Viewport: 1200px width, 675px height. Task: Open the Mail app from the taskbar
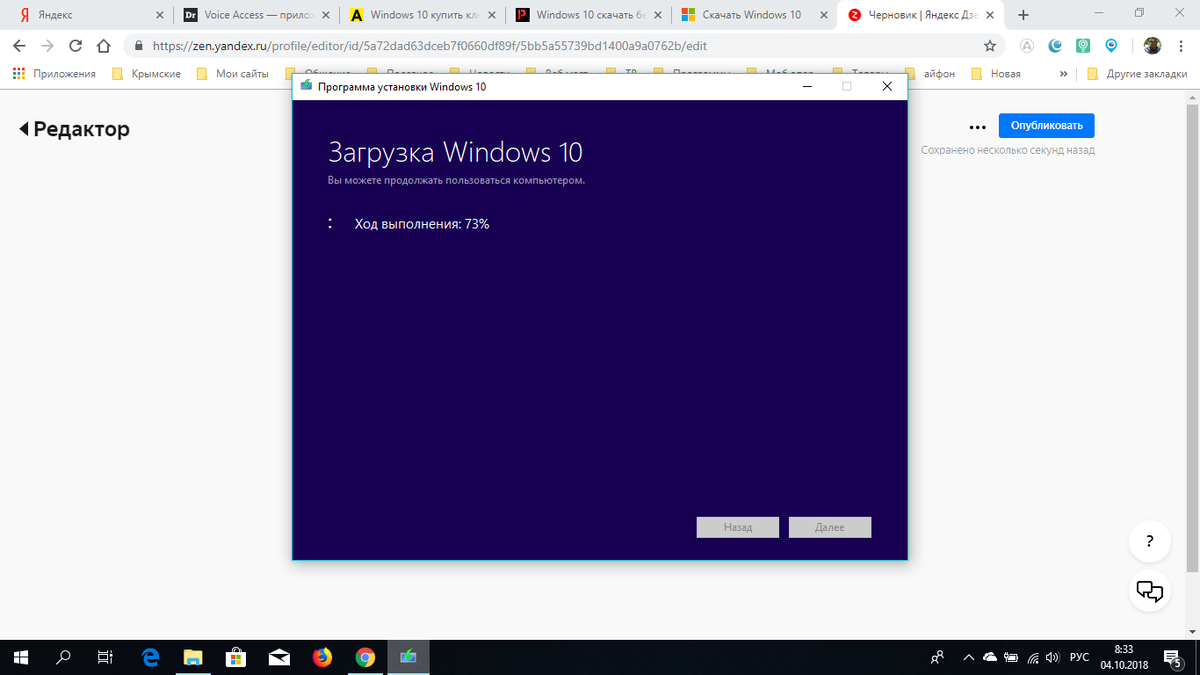tap(279, 657)
